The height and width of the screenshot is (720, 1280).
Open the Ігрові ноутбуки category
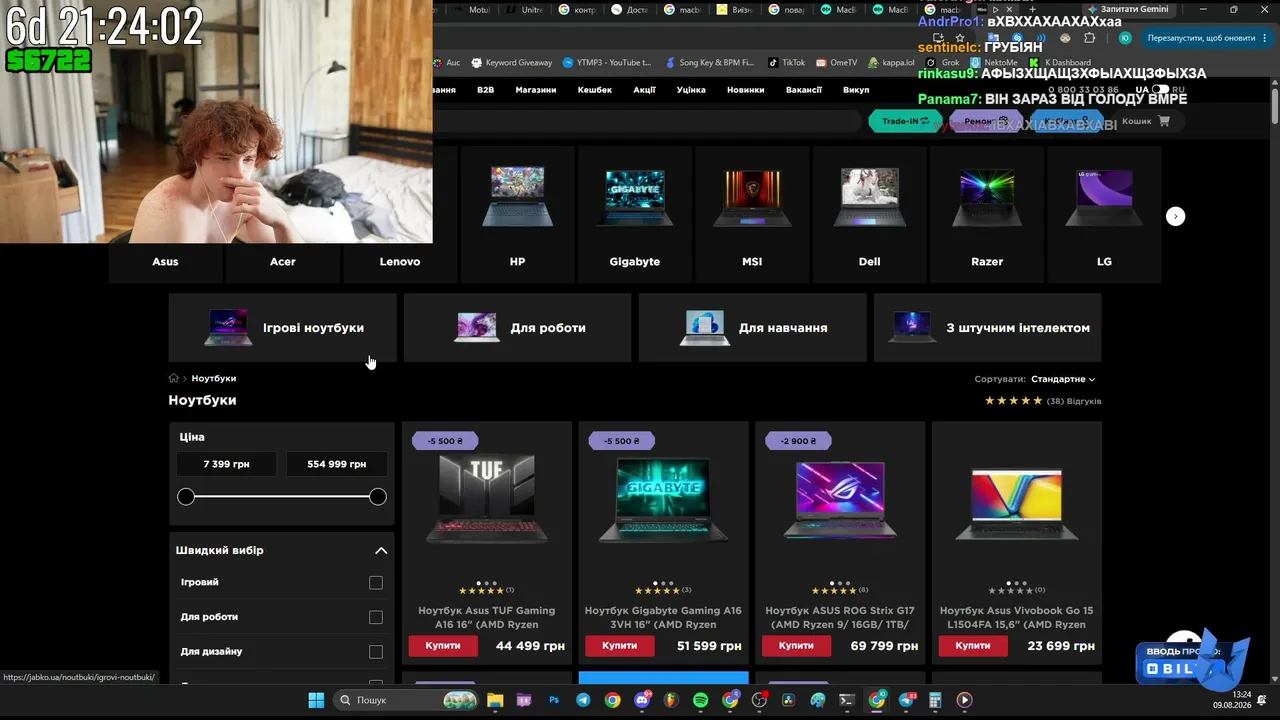[283, 327]
